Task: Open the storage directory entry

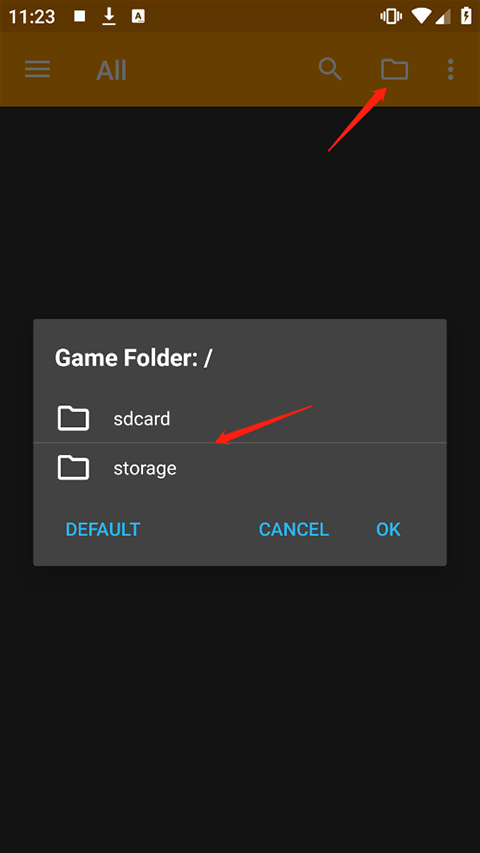Action: click(240, 468)
